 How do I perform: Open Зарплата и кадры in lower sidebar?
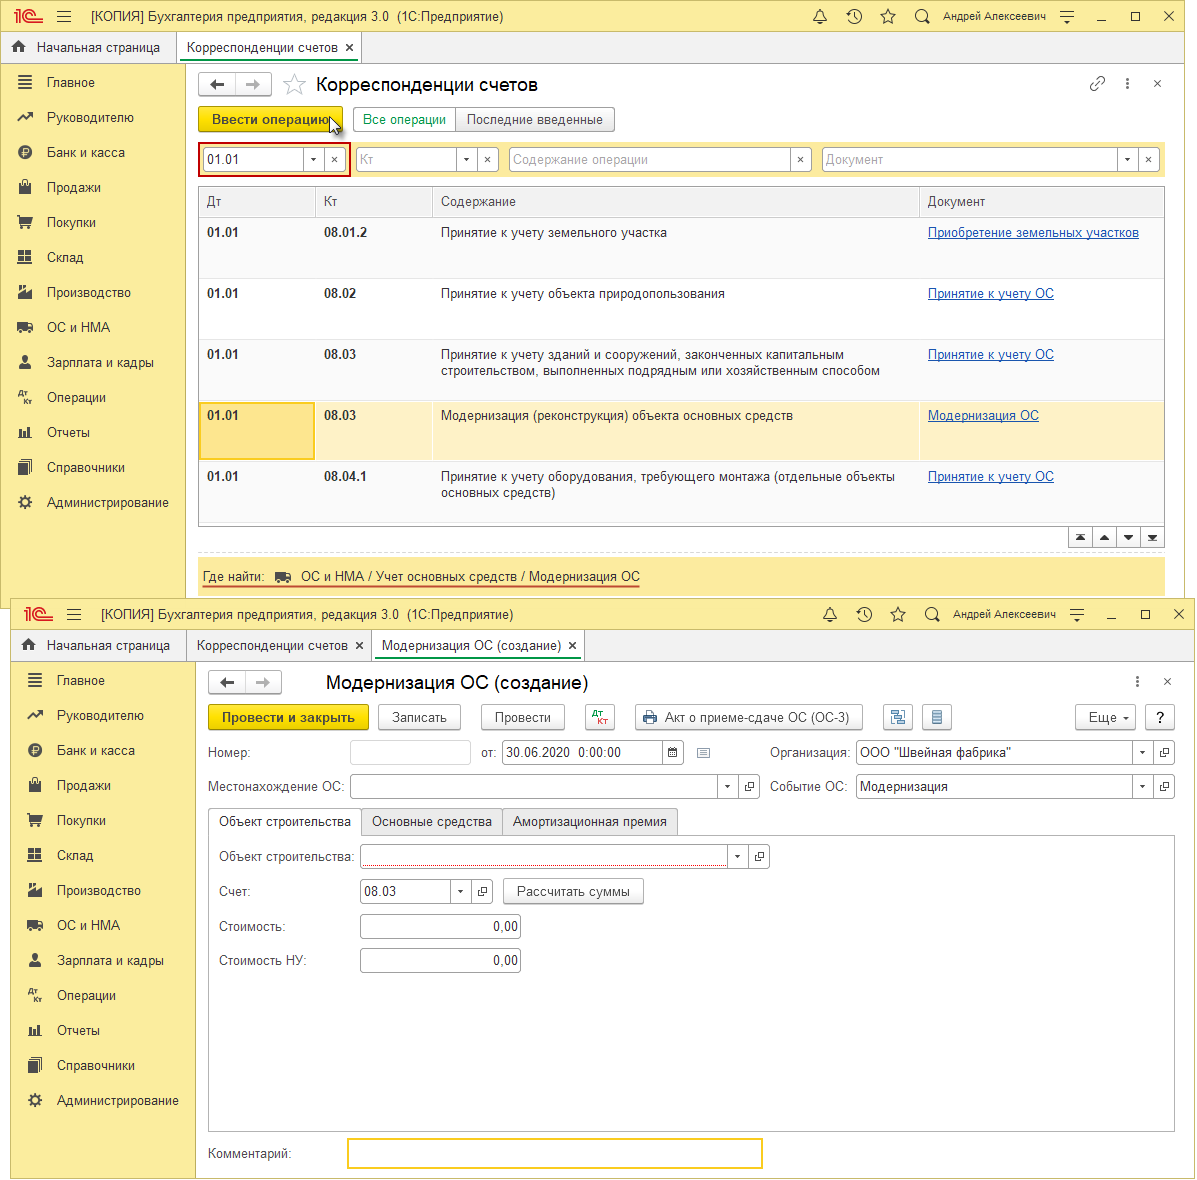(110, 961)
